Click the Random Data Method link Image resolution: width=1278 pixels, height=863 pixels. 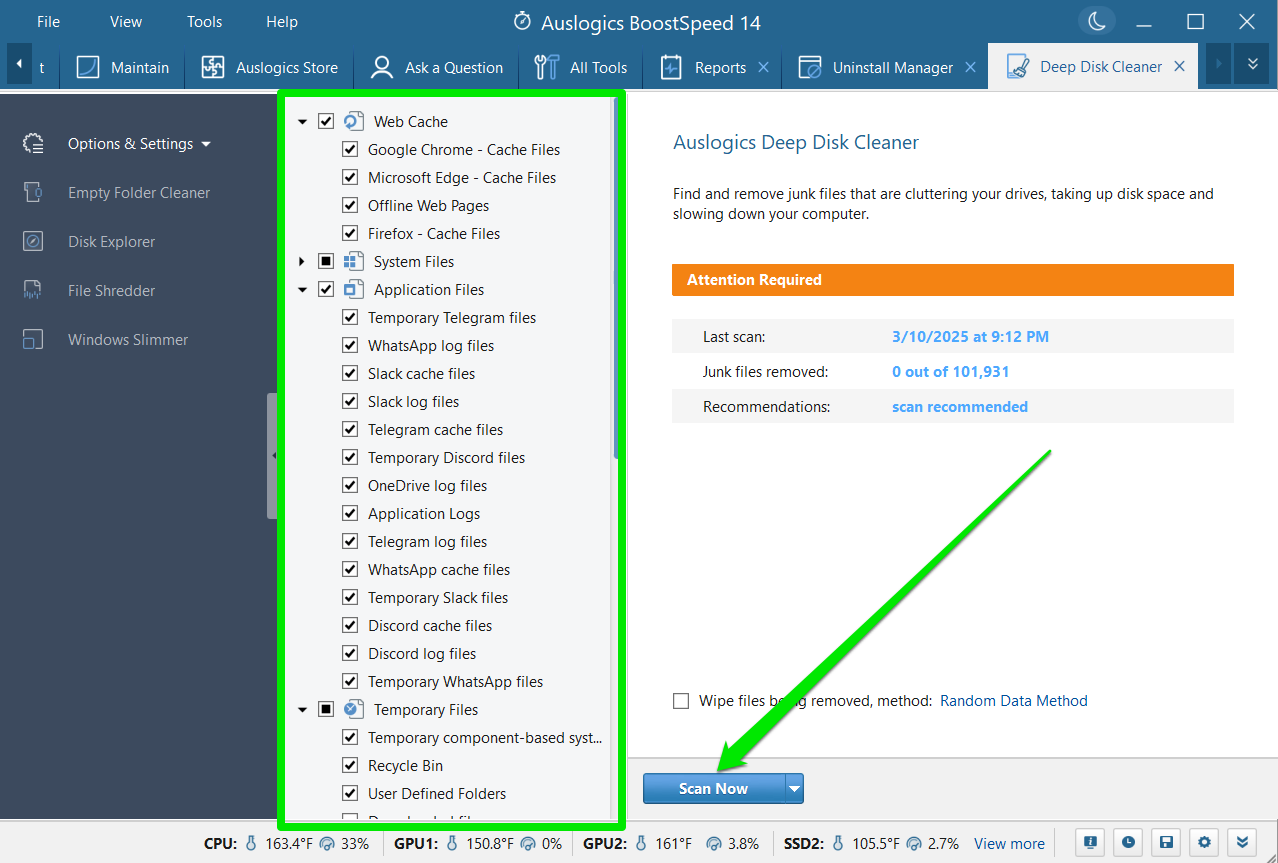(1013, 701)
